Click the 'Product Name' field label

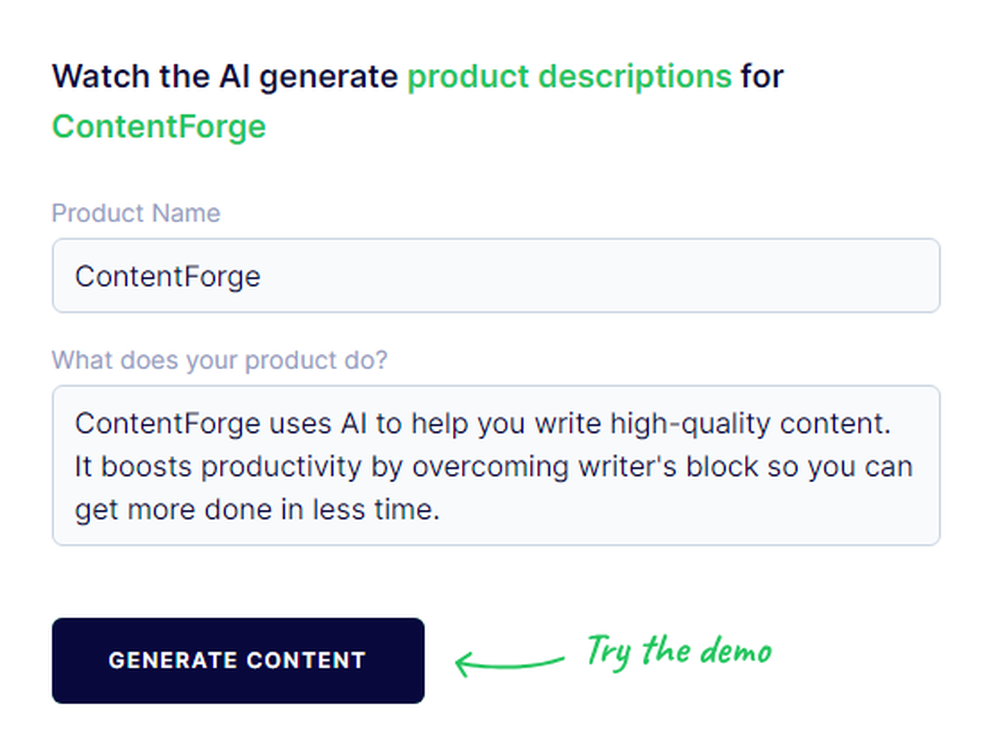click(x=136, y=213)
